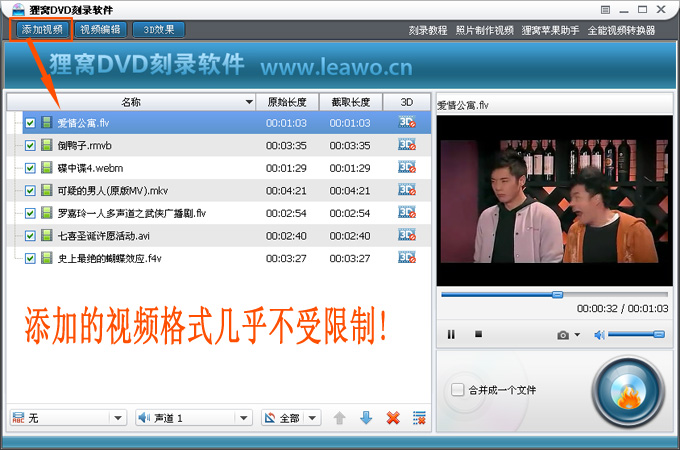Open the 全能视频转换器 link

click(x=621, y=30)
